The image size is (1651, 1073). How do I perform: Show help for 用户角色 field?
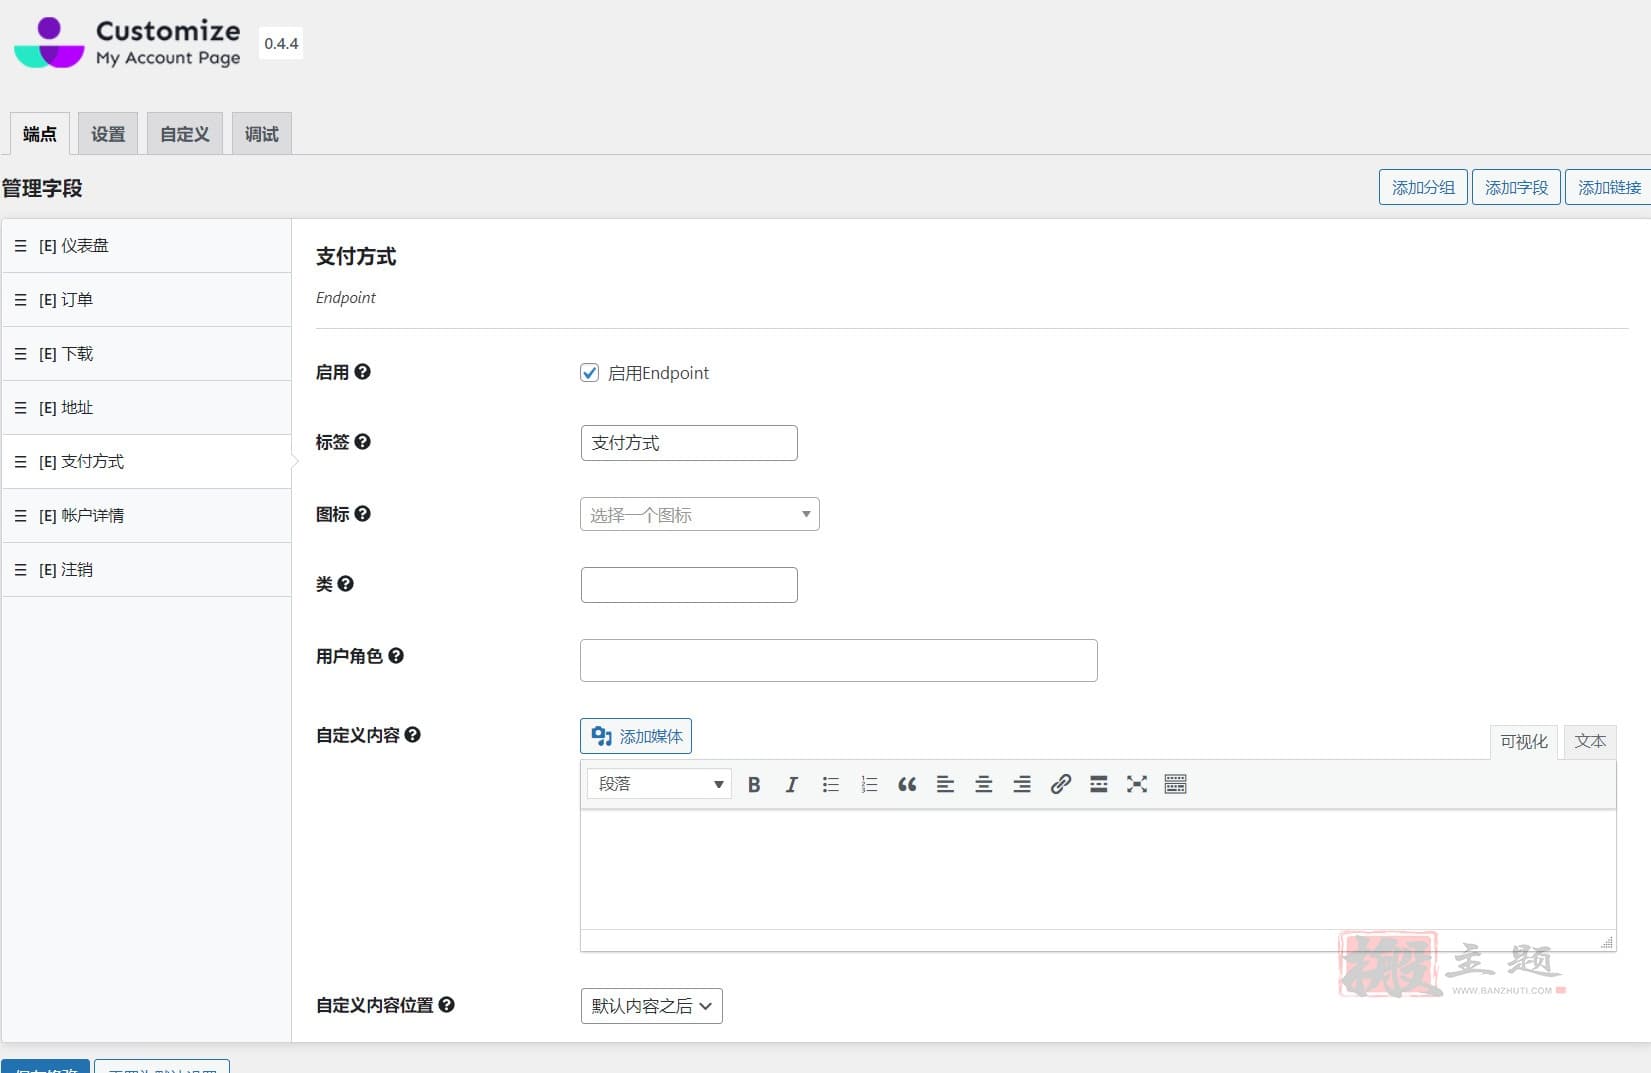coord(396,656)
